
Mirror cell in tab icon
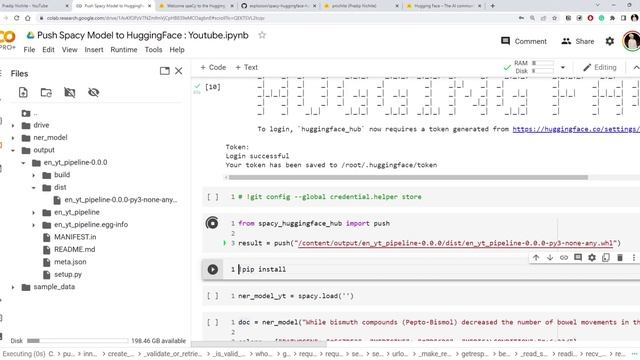tap(606, 258)
